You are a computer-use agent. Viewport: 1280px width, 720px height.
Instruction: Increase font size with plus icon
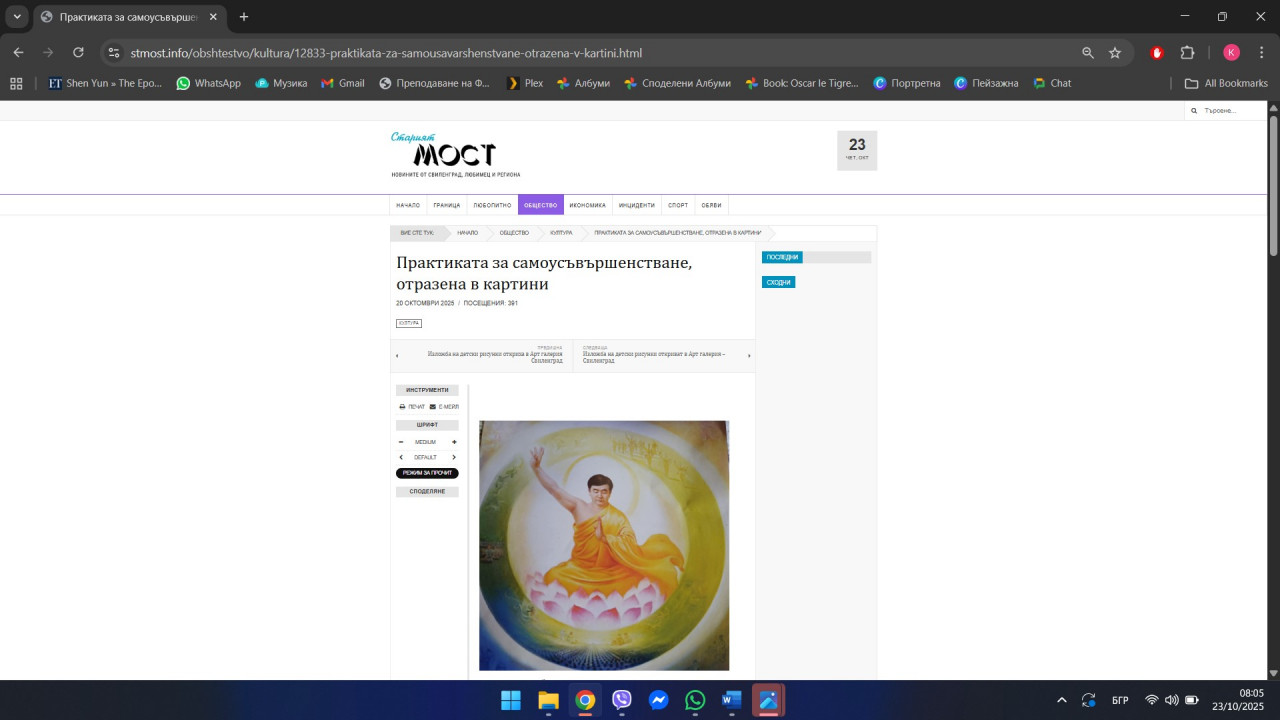tap(454, 442)
